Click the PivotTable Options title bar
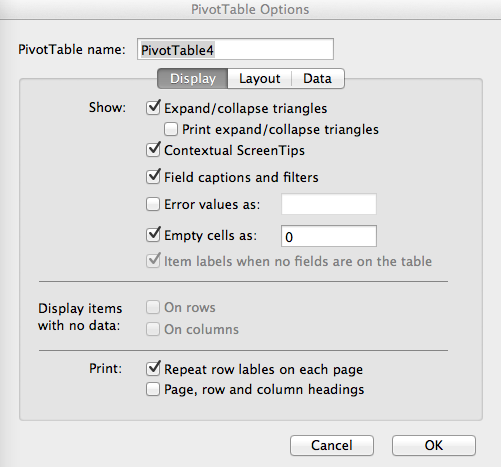The image size is (501, 467). click(250, 9)
